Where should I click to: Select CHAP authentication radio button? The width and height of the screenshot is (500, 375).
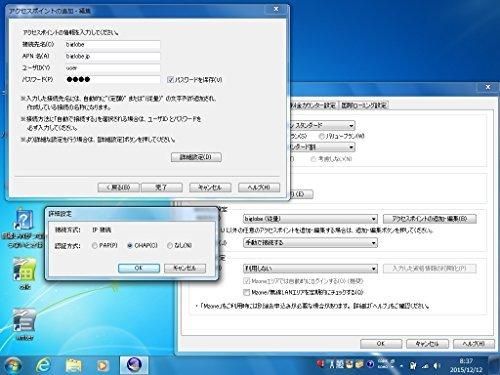click(130, 245)
